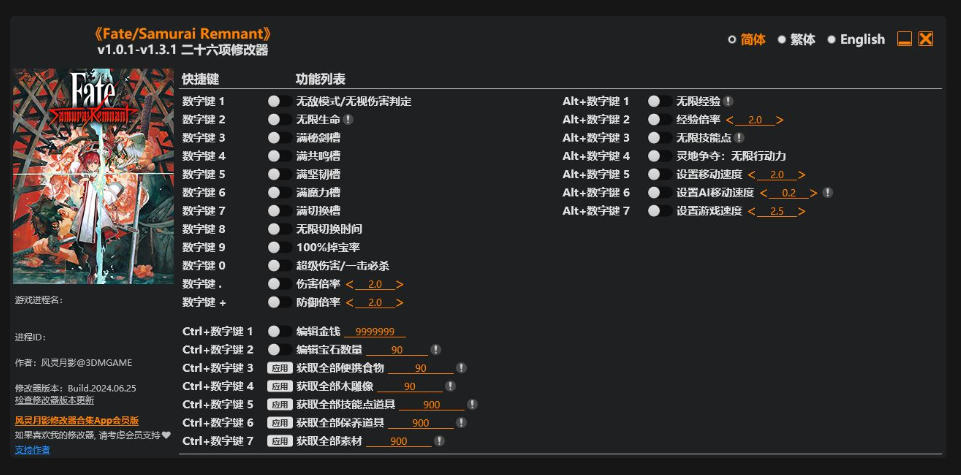Enable 满坚韧槽 switch

pos(279,174)
